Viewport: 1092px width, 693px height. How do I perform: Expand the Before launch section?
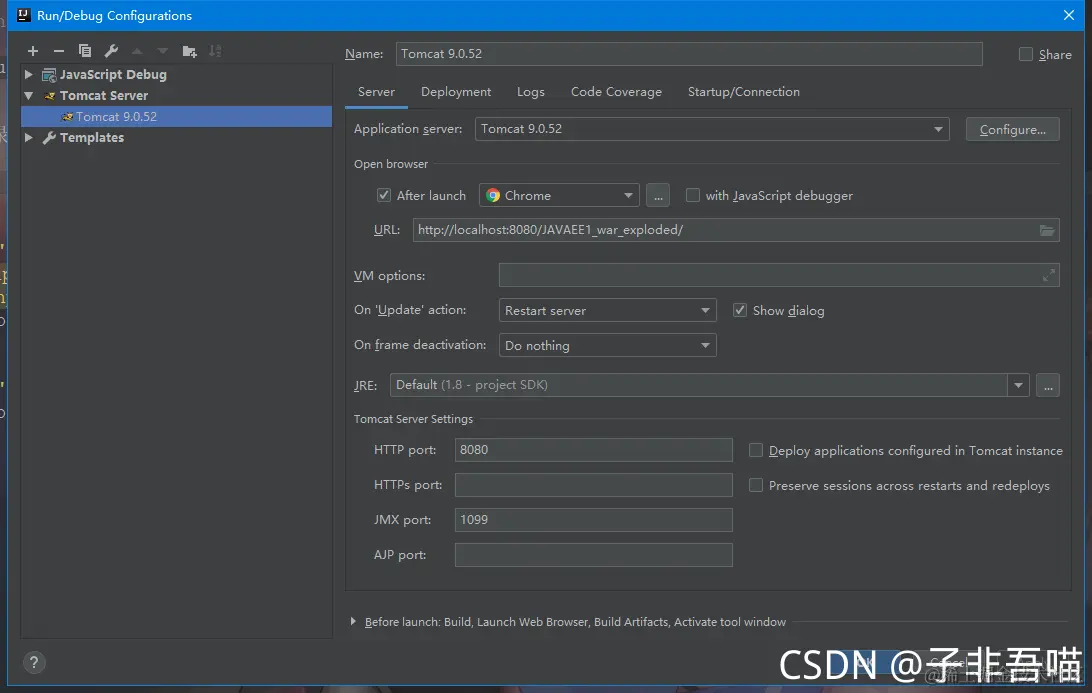pos(353,621)
